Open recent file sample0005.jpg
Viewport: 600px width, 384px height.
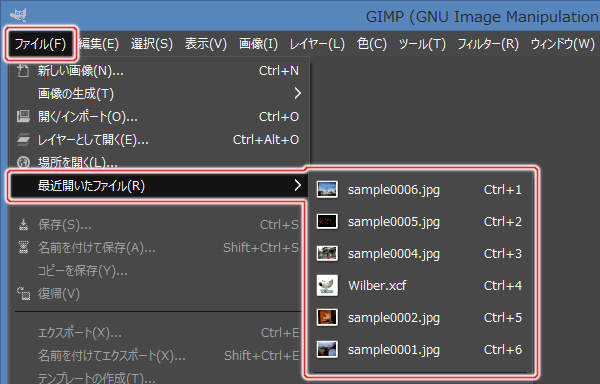point(421,222)
